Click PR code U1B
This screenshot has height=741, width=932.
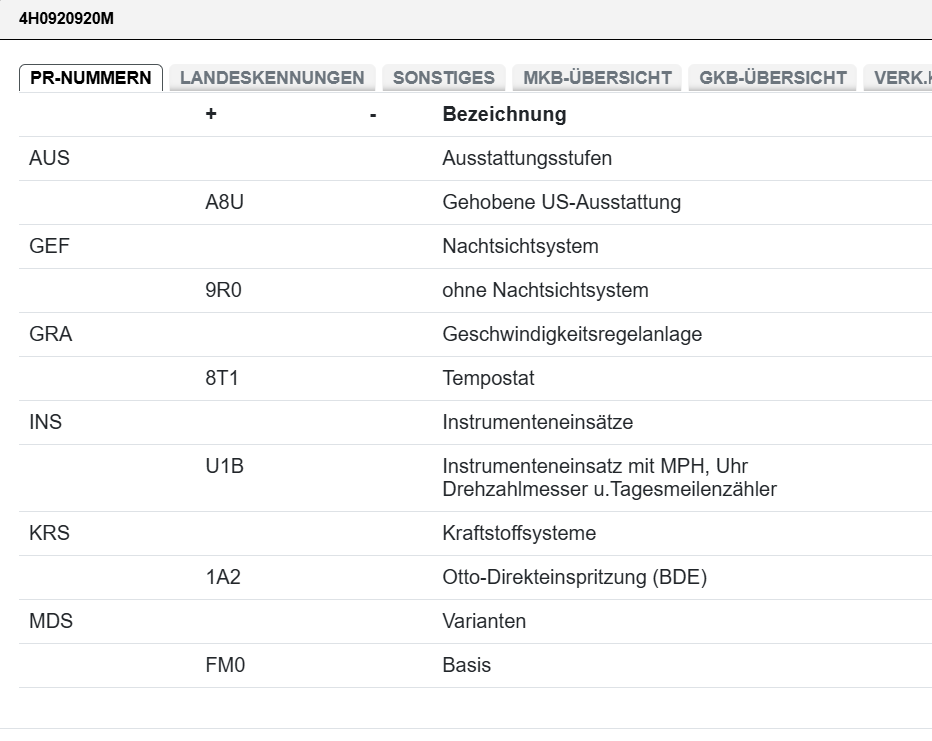pos(224,466)
